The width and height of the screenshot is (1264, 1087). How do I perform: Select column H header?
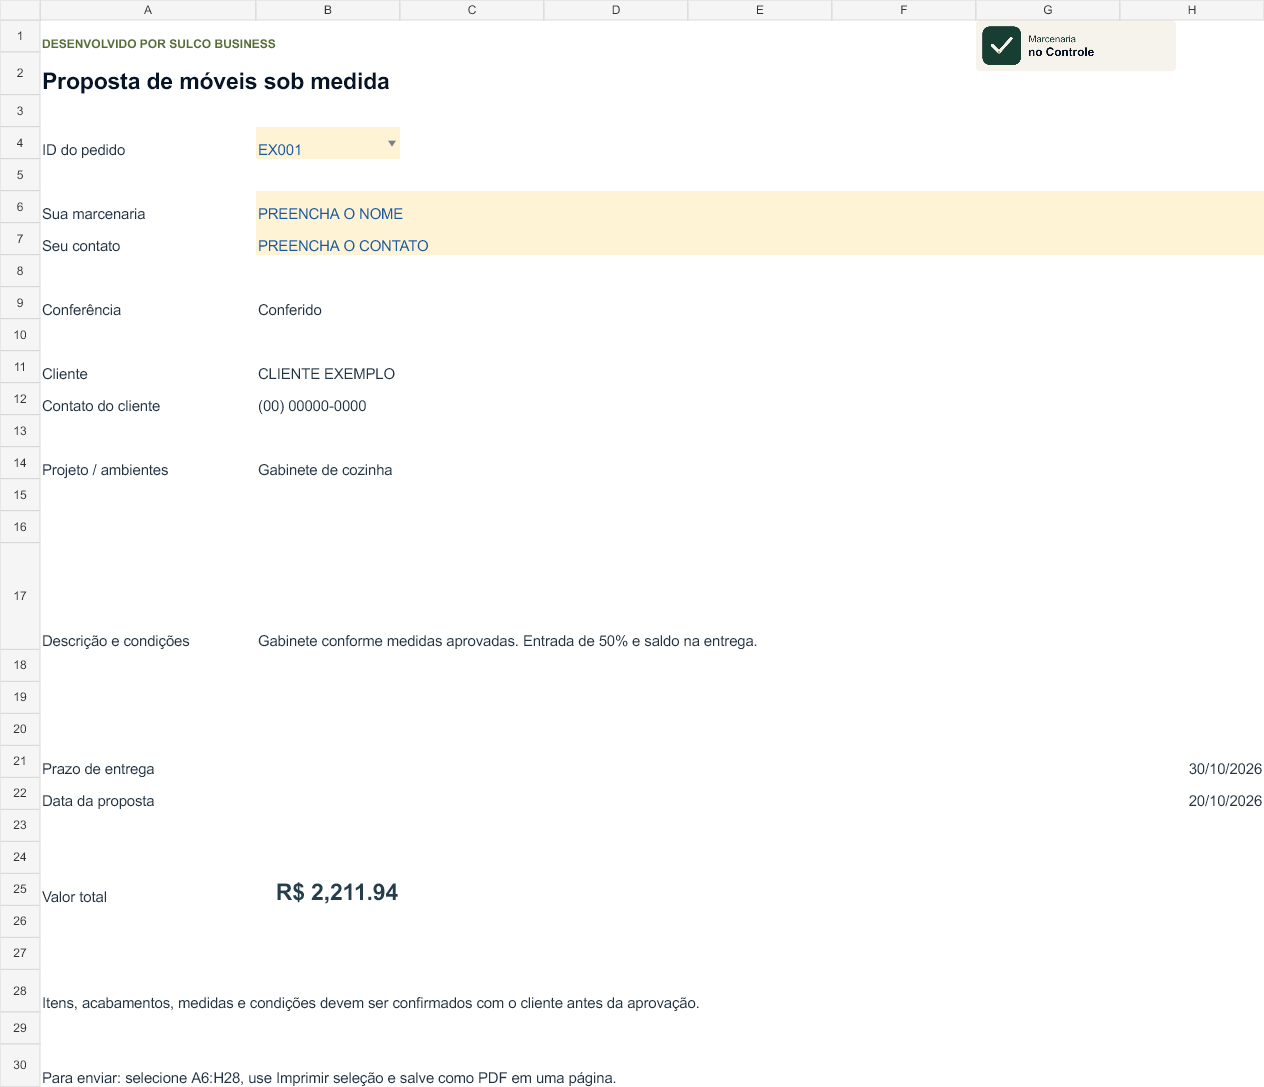coord(1192,10)
